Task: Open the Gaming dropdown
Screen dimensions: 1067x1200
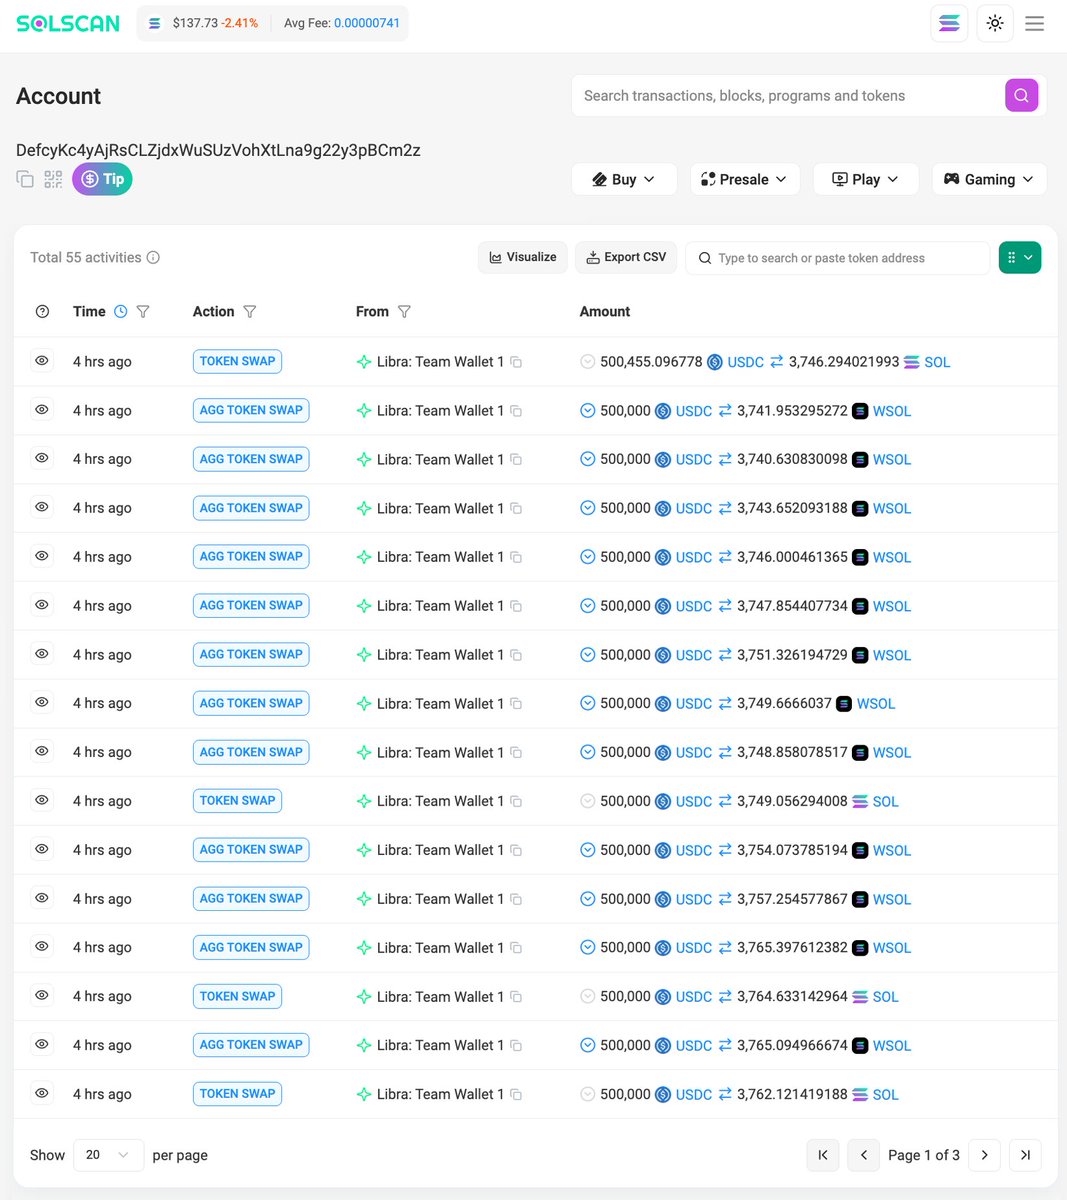Action: [x=989, y=179]
